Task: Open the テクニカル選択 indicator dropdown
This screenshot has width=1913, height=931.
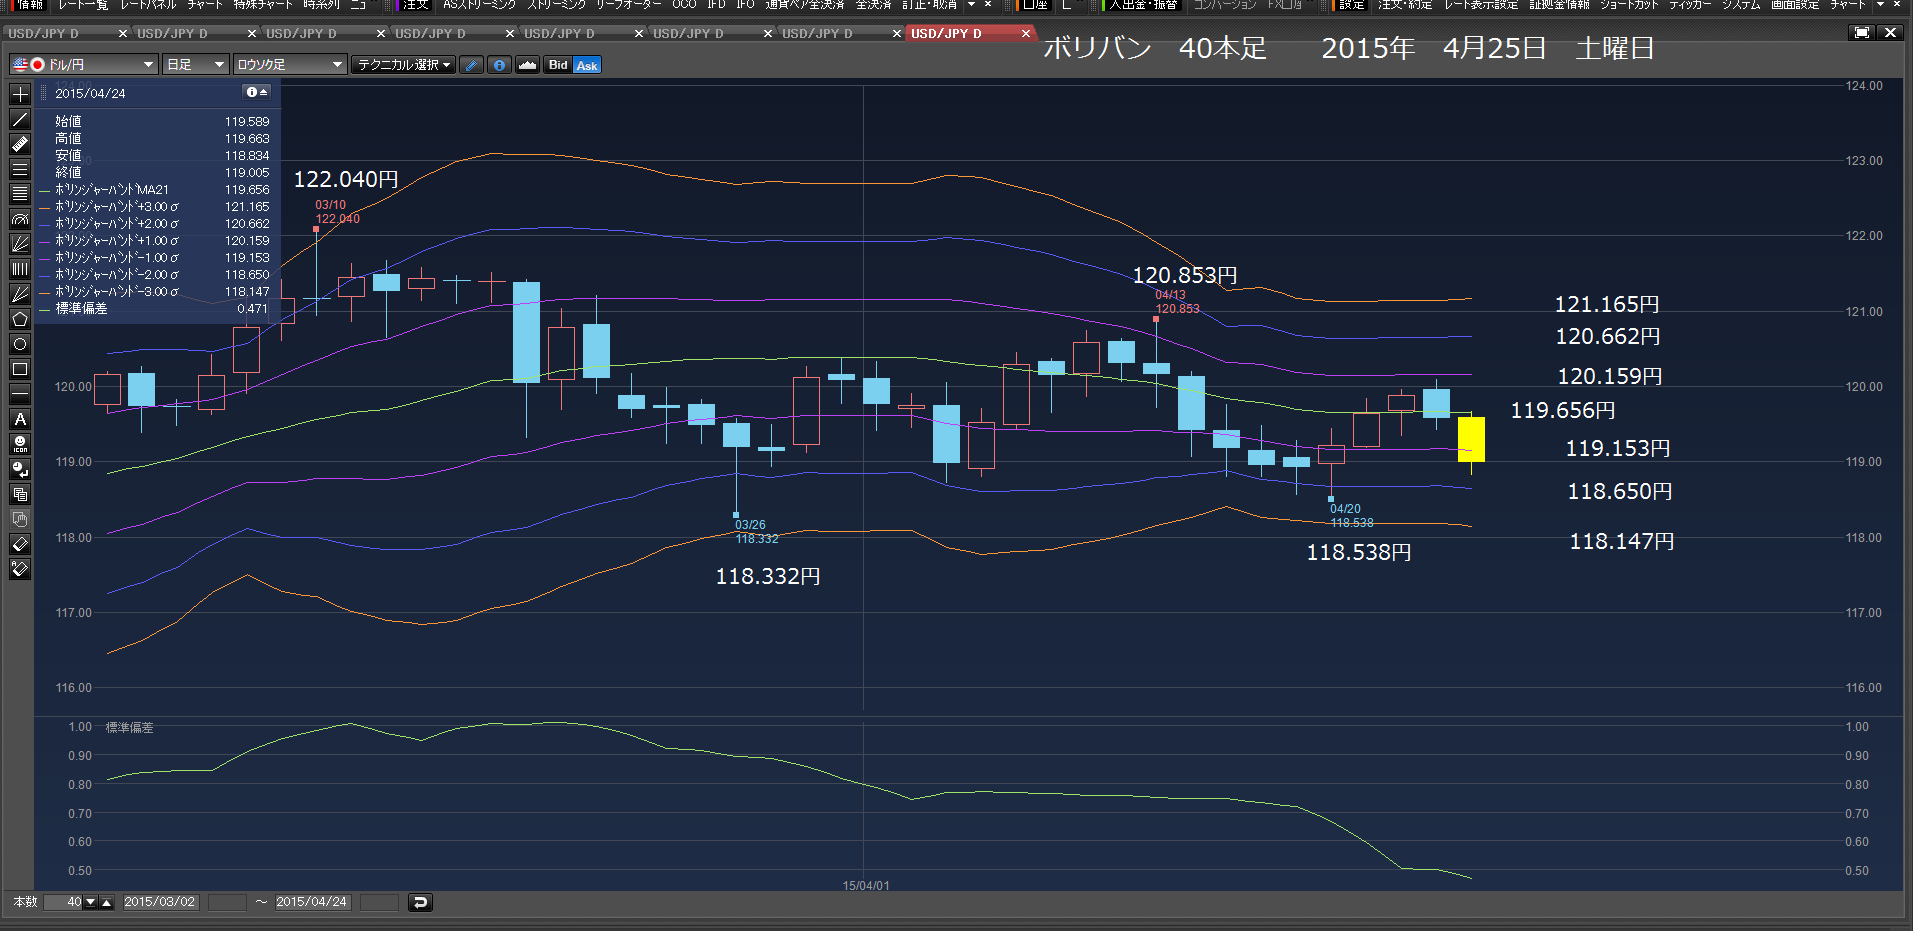Action: [404, 65]
